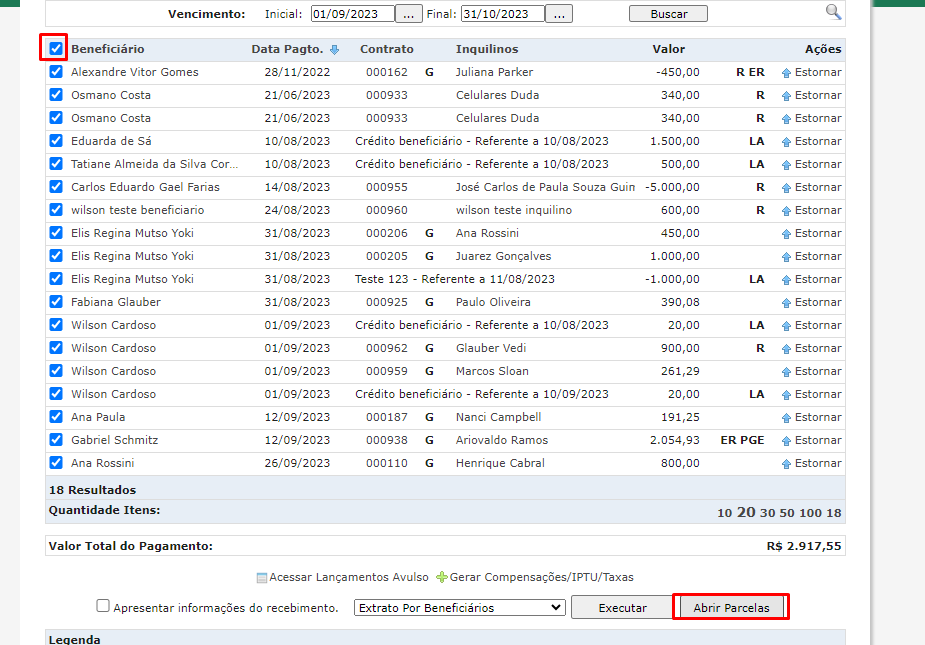Sort by Beneficiário column header
The width and height of the screenshot is (925, 645).
[108, 49]
